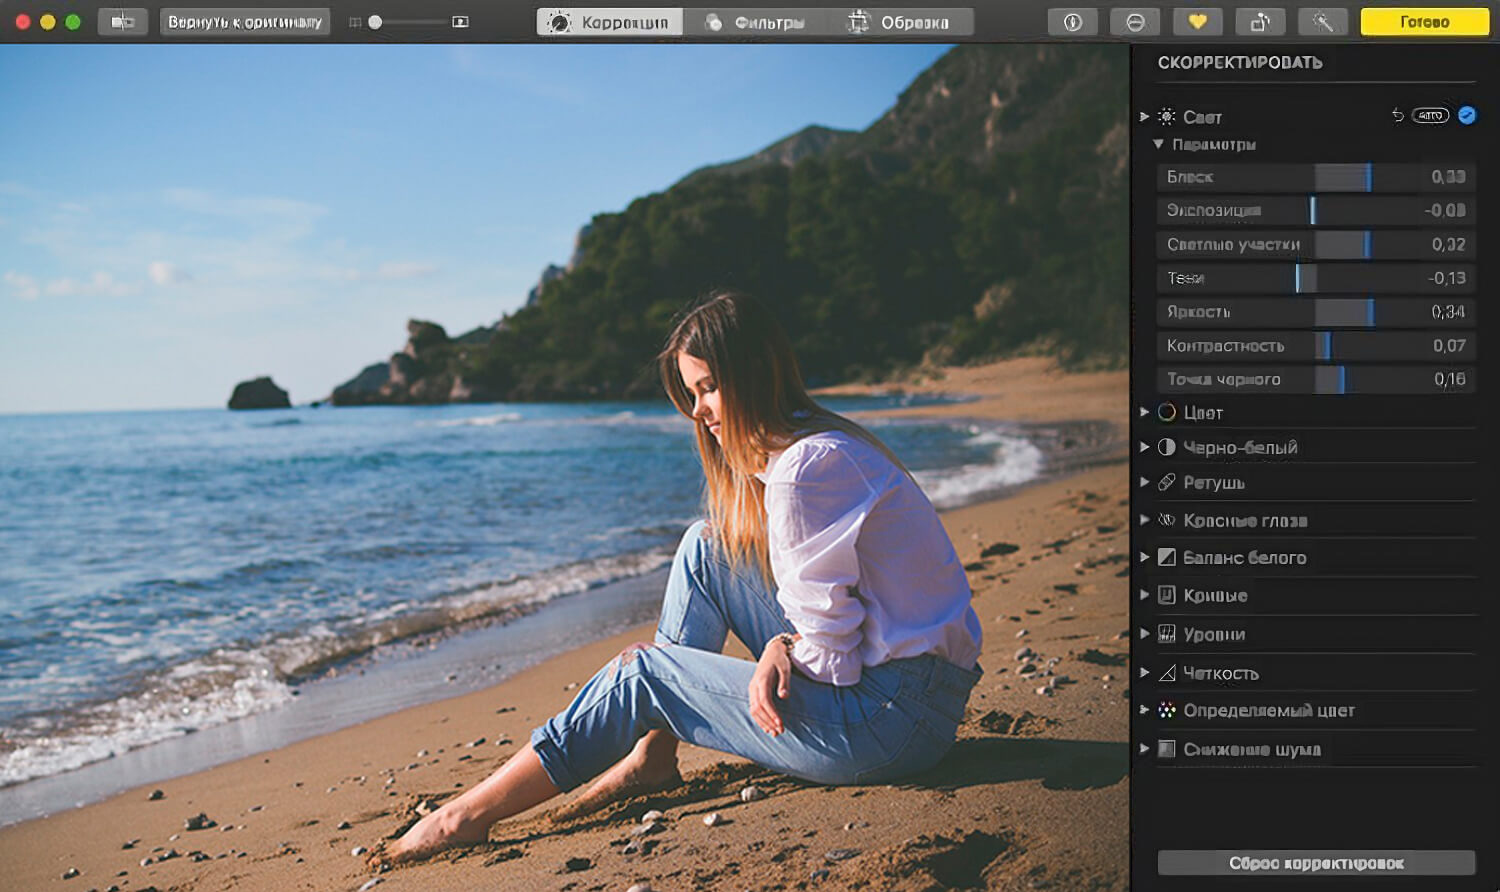Click the Кривые (curves) adjustment icon
This screenshot has width=1500, height=892.
pos(1166,595)
